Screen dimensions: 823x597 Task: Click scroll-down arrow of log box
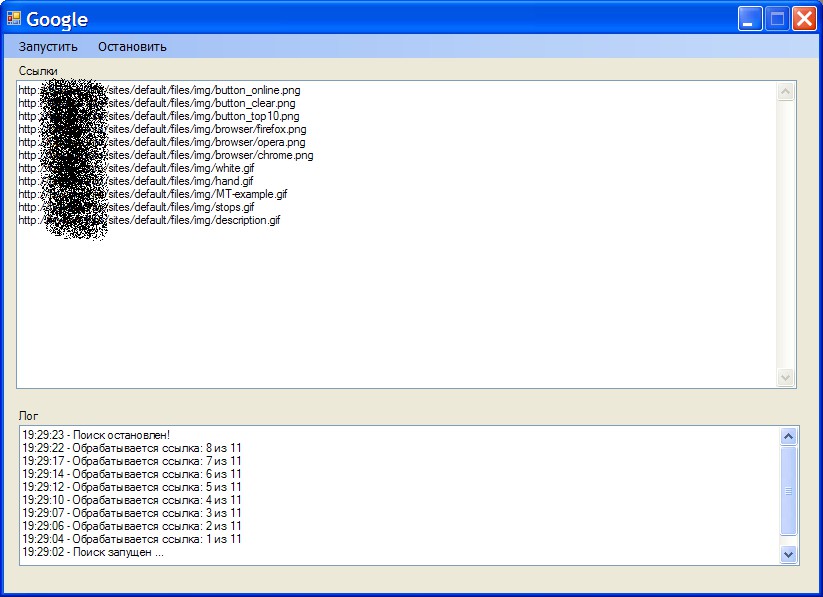pos(788,554)
